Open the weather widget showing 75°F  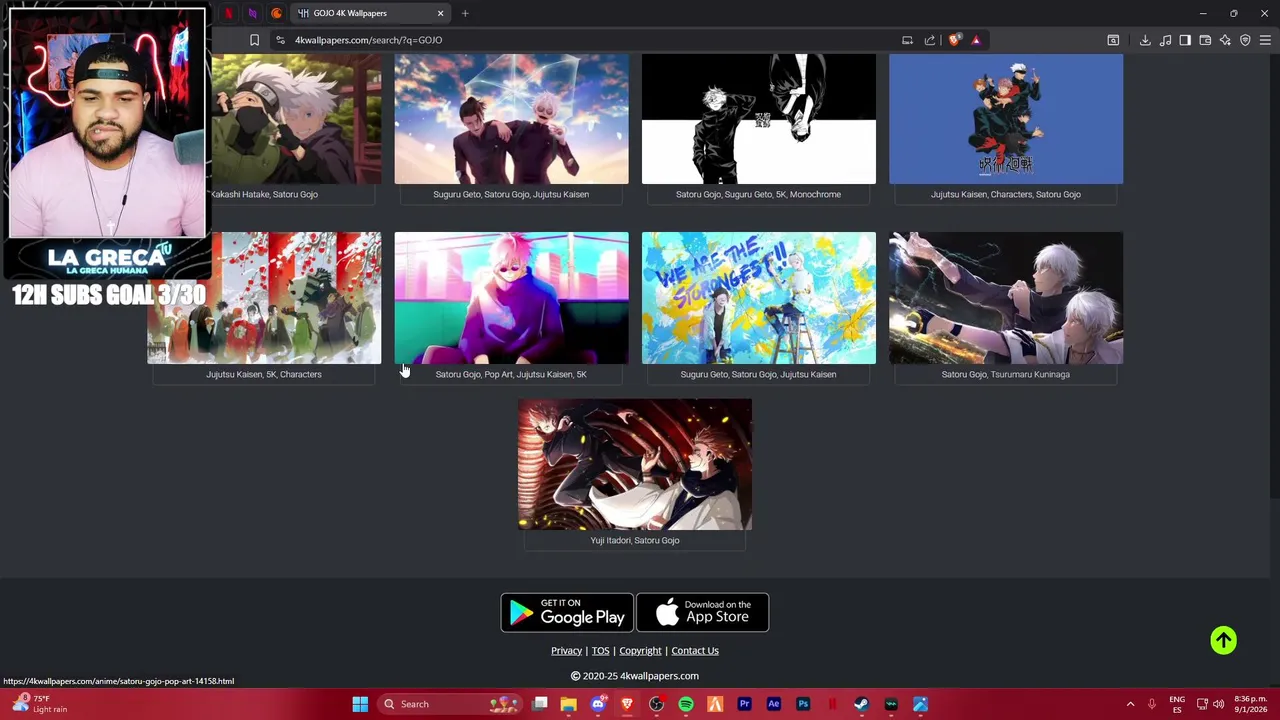(x=40, y=704)
